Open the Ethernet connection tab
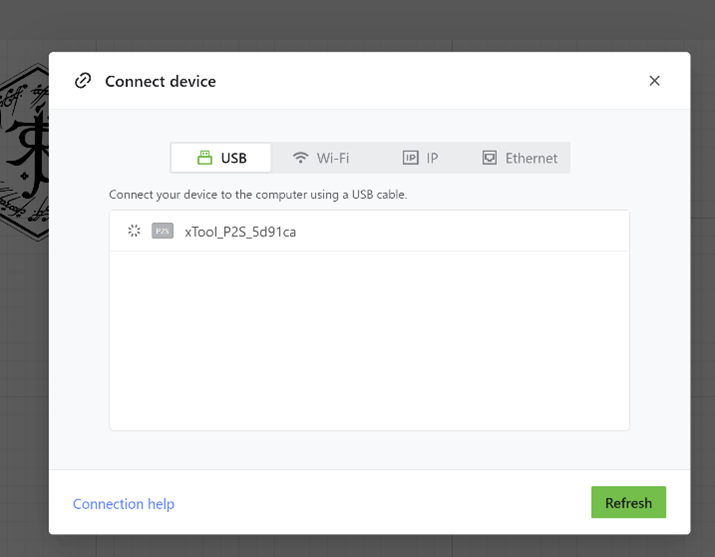 click(520, 158)
